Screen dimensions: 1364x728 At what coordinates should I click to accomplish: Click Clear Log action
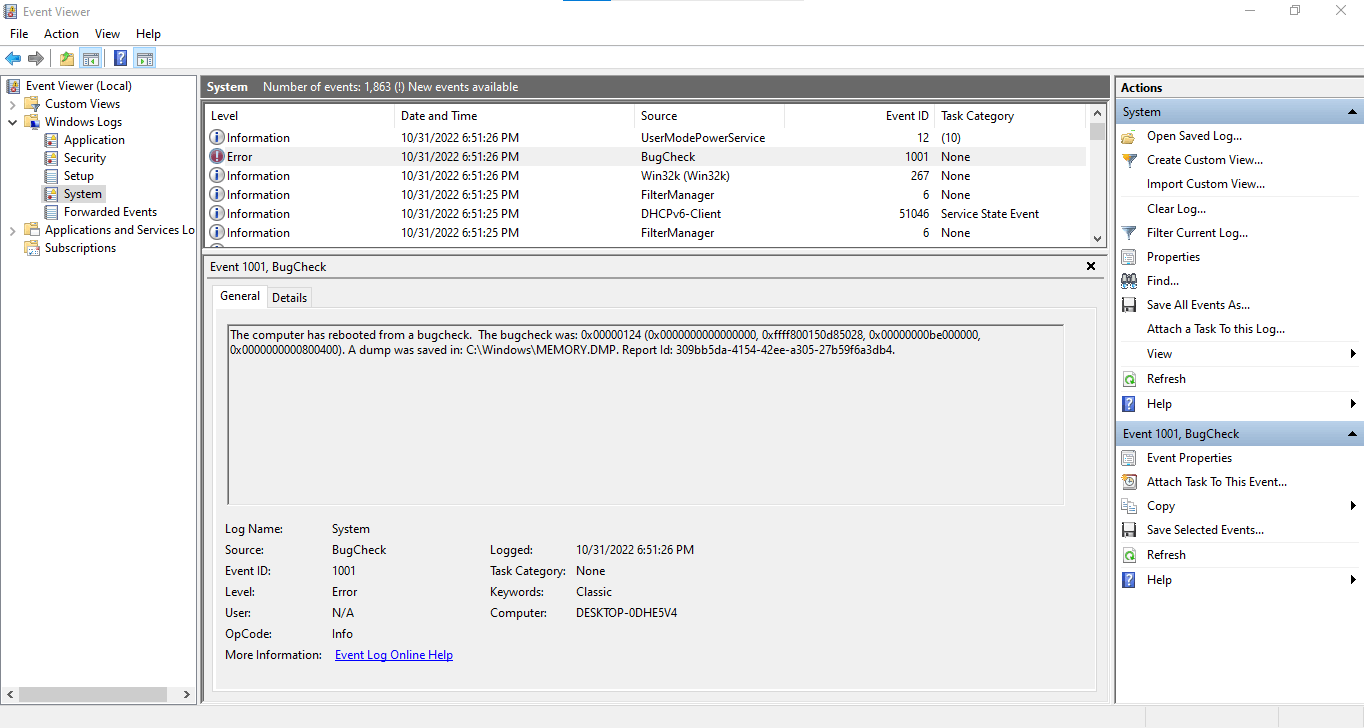(x=1176, y=209)
